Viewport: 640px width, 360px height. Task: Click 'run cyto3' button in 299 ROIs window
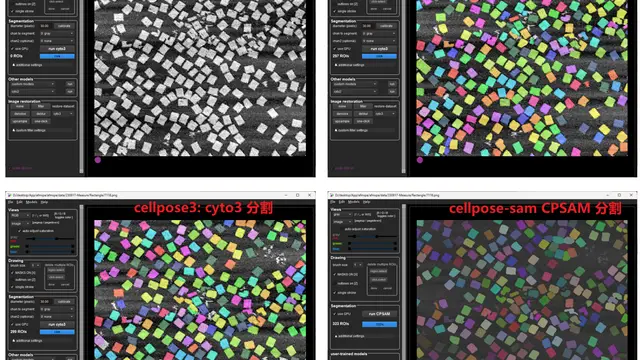click(57, 324)
